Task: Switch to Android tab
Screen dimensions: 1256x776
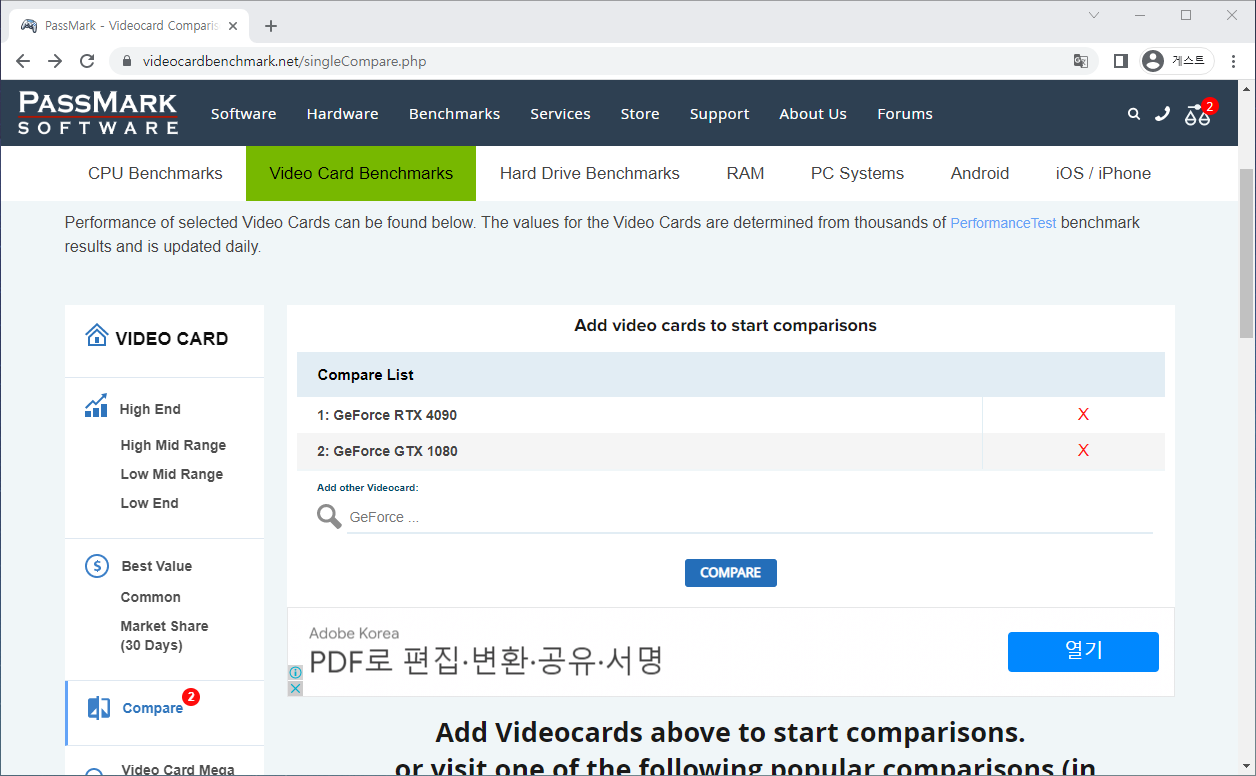Action: click(x=980, y=173)
